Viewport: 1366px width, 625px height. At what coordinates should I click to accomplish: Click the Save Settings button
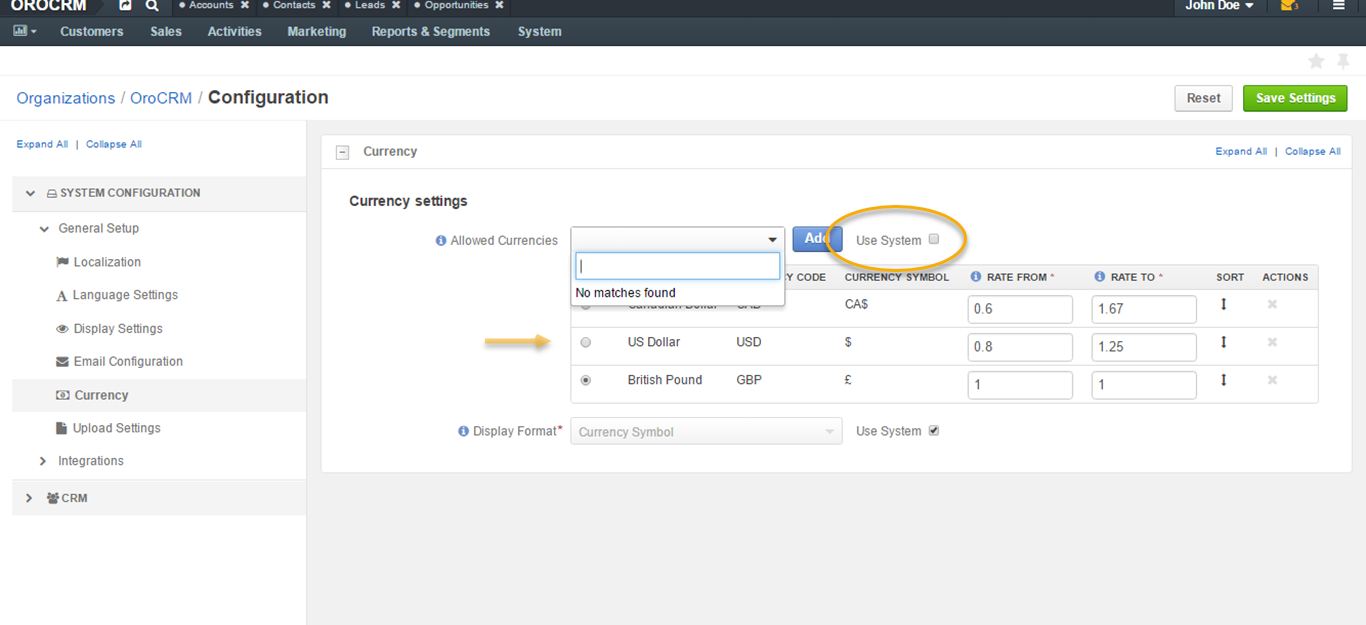coord(1295,98)
